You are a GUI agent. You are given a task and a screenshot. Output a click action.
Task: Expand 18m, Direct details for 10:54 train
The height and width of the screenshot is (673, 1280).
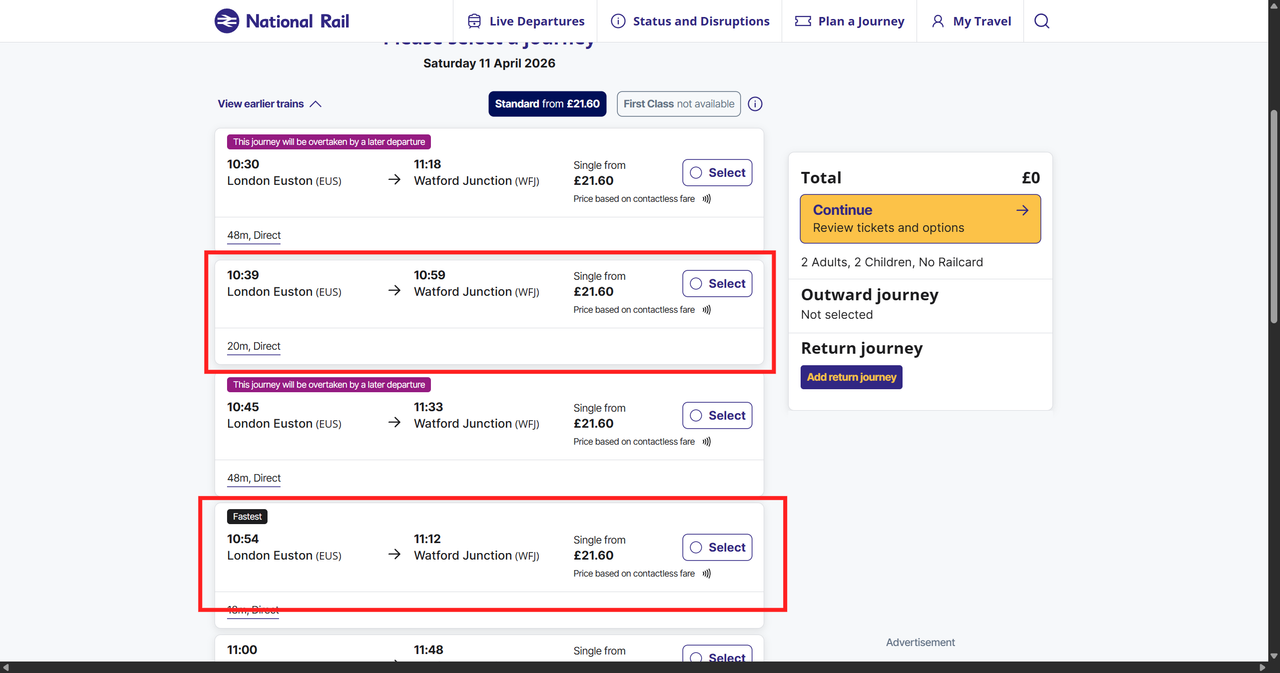(254, 610)
